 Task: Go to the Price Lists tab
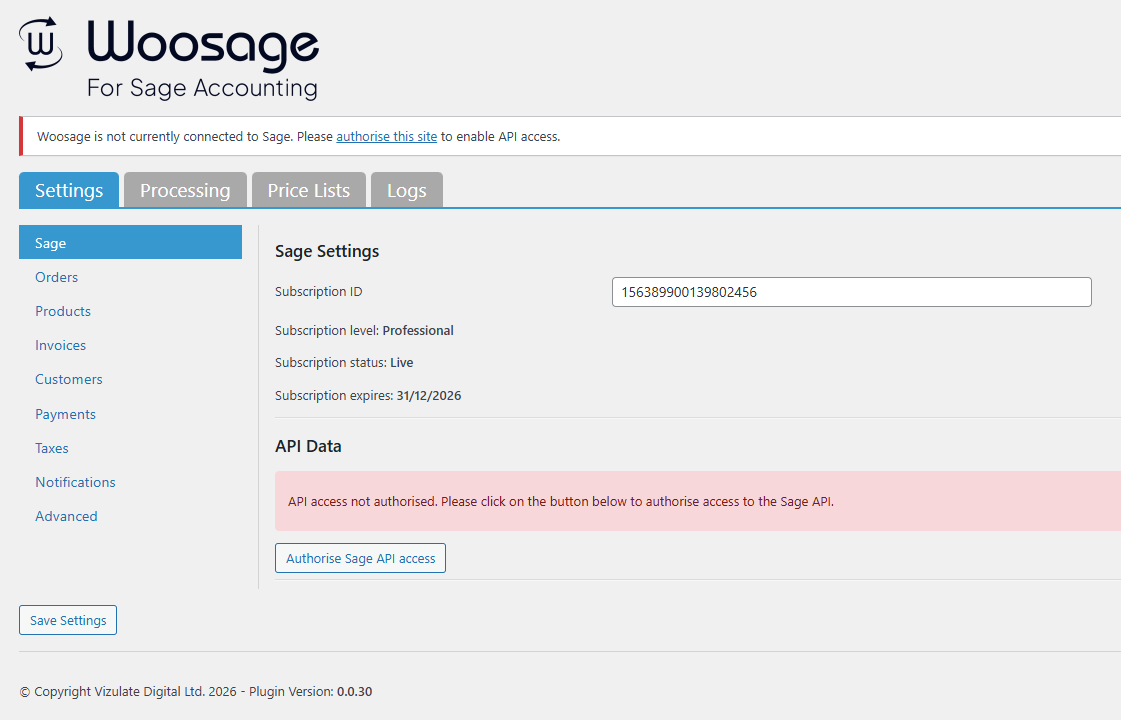tap(308, 190)
